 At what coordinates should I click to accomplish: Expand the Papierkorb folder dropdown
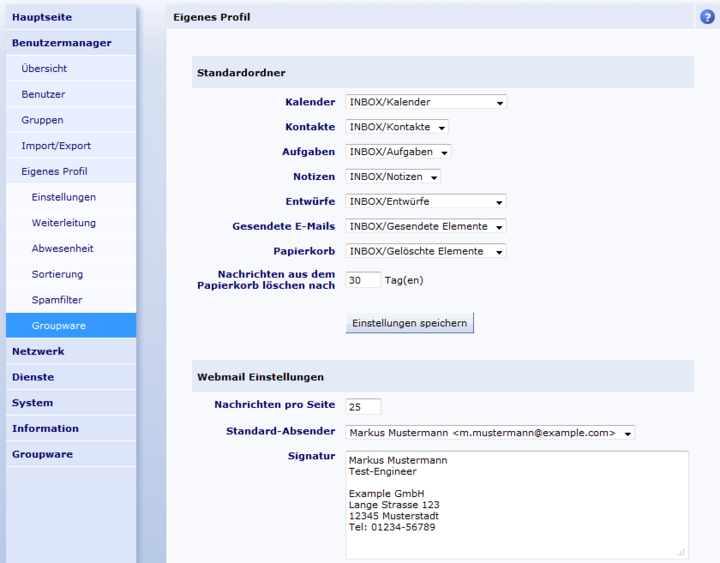[x=426, y=251]
